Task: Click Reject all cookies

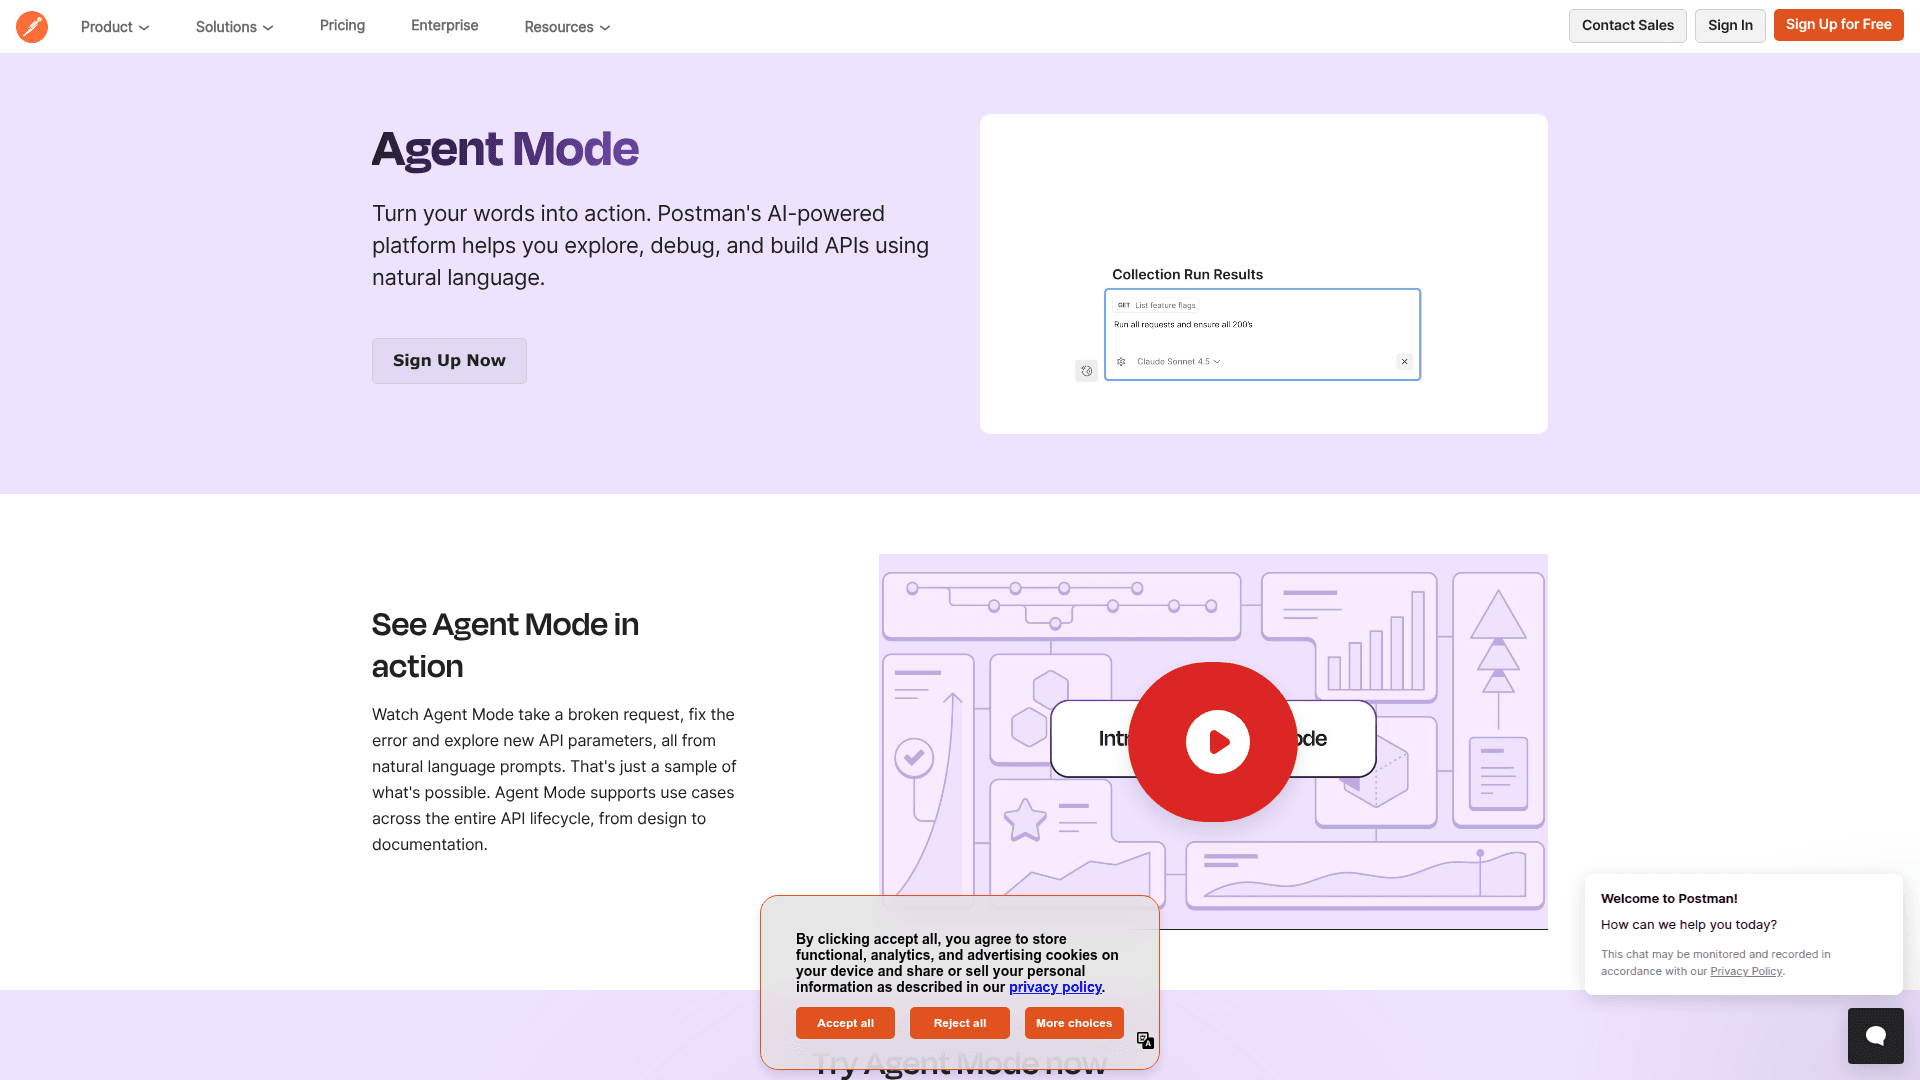Action: pos(959,1023)
